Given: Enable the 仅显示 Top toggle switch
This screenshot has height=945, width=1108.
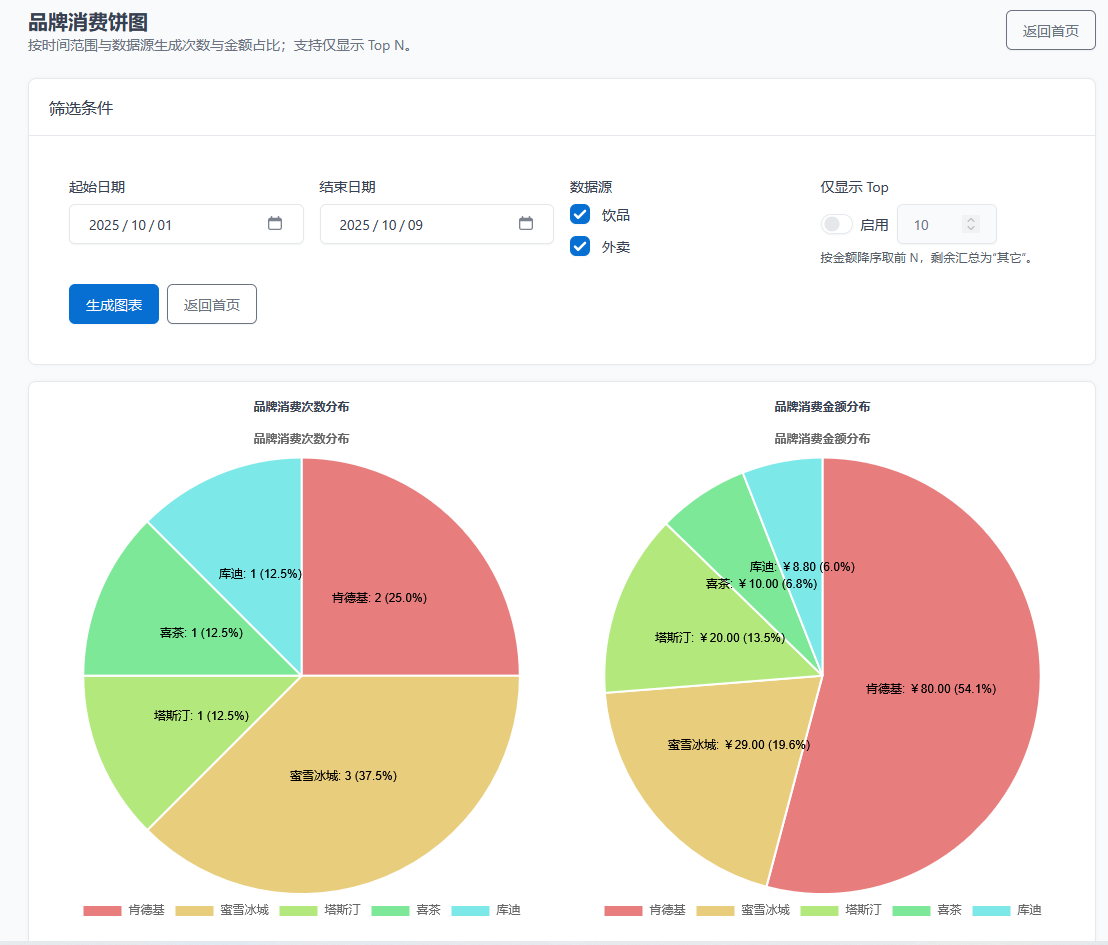Looking at the screenshot, I should coord(836,225).
